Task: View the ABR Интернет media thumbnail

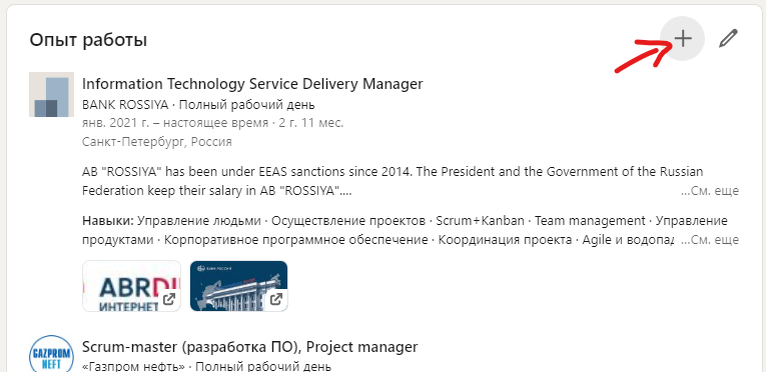Action: pyautogui.click(x=131, y=286)
